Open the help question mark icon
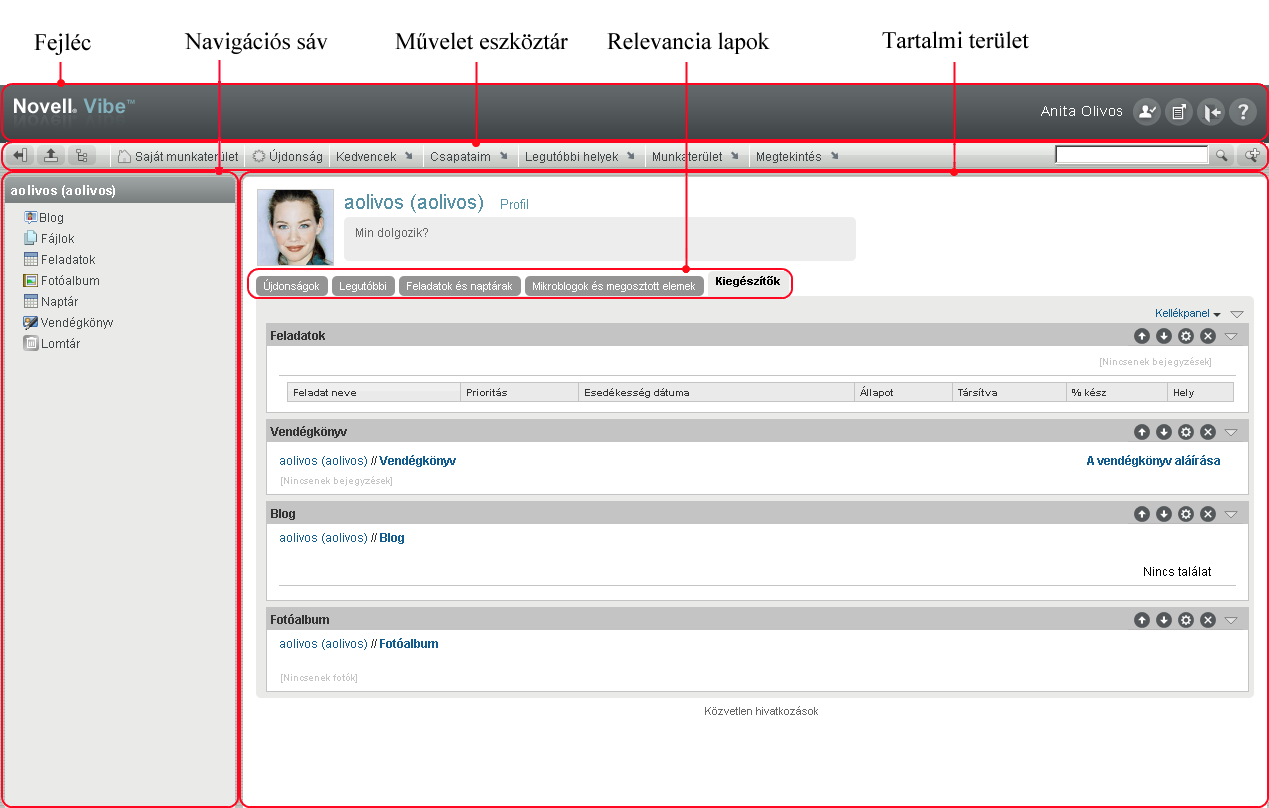The height and width of the screenshot is (808, 1269). (x=1242, y=112)
